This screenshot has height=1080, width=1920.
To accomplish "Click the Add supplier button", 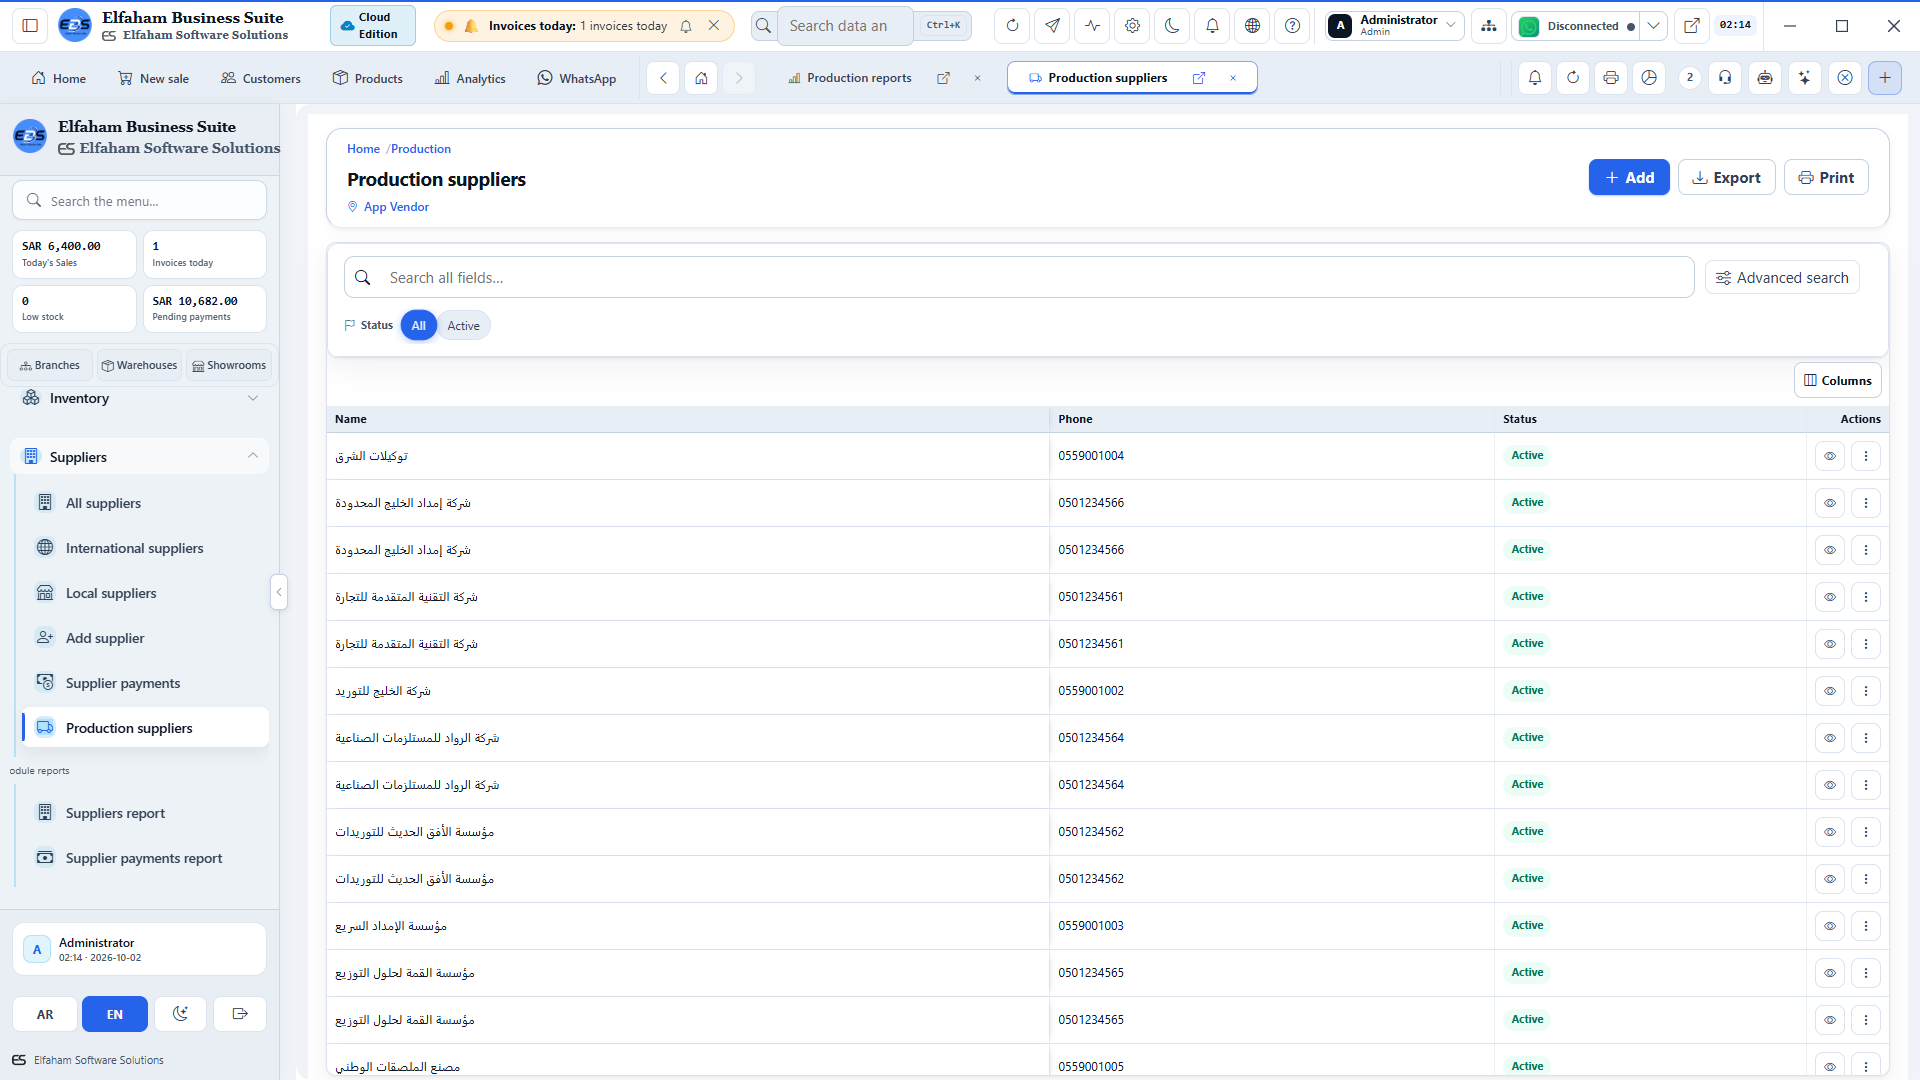I will coord(1629,177).
